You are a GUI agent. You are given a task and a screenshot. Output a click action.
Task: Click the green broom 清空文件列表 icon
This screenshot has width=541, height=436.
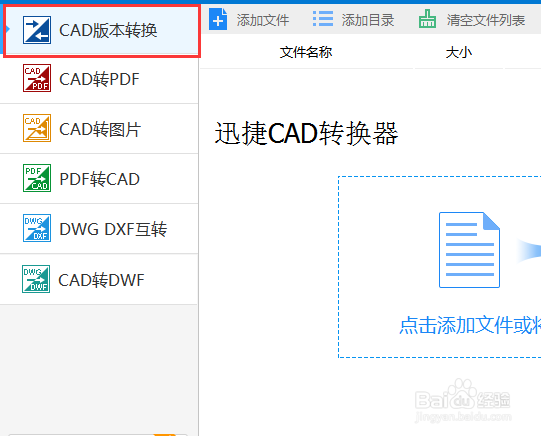pyautogui.click(x=427, y=19)
